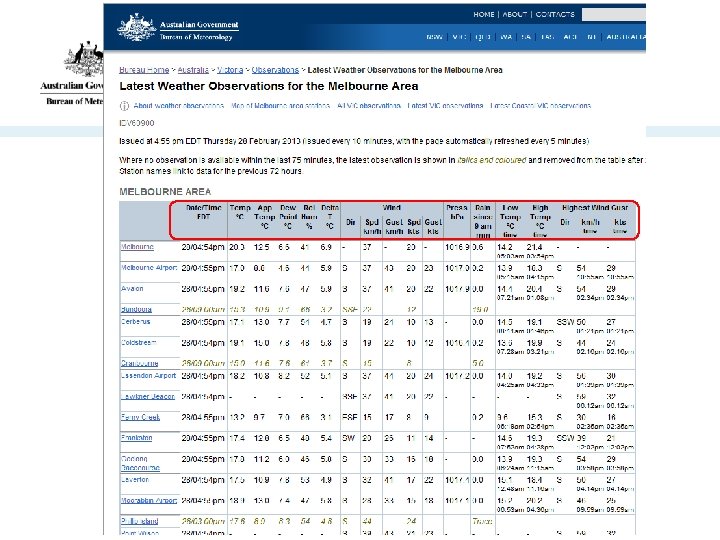This screenshot has height=540, width=720.
Task: Click the Melbourne Airport pressure value 1017.0
Action: coord(457,268)
